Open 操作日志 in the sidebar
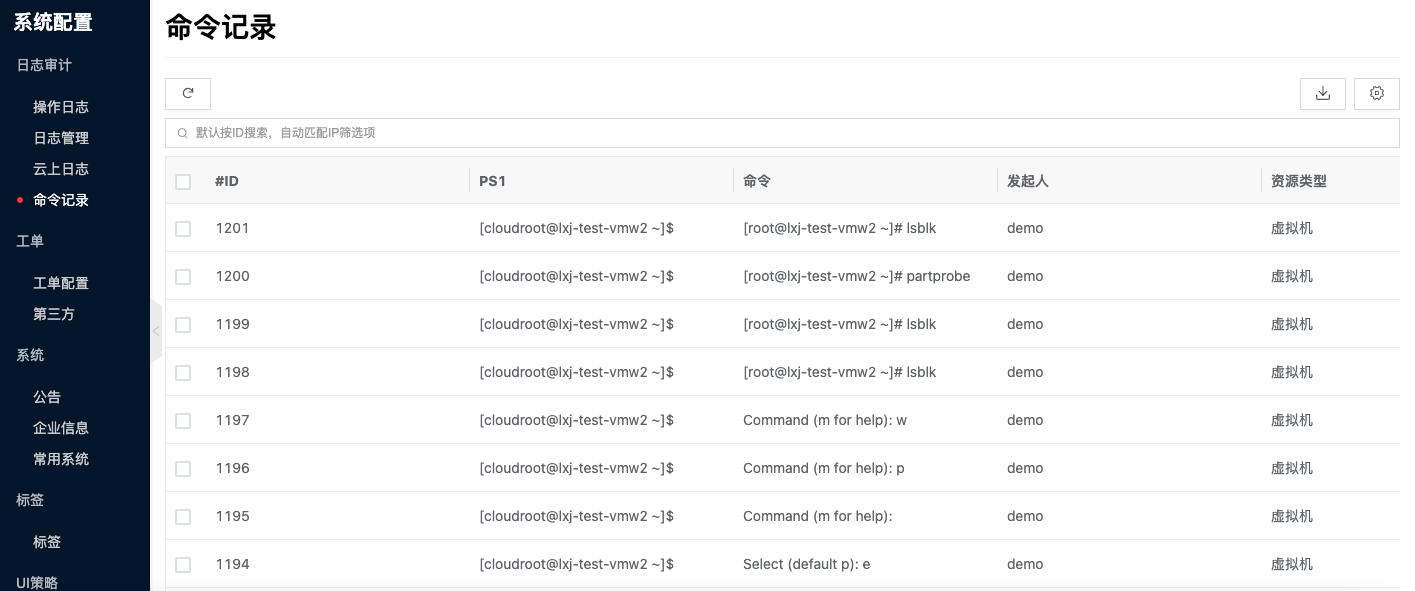1415x591 pixels. [61, 107]
